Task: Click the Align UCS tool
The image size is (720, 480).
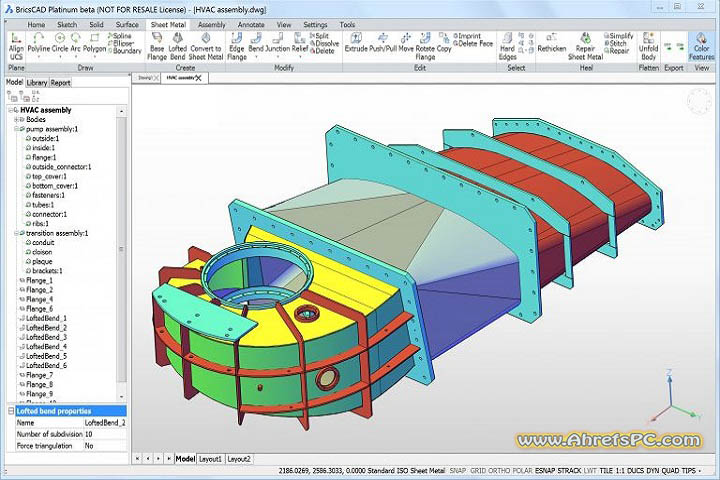Action: (x=16, y=46)
